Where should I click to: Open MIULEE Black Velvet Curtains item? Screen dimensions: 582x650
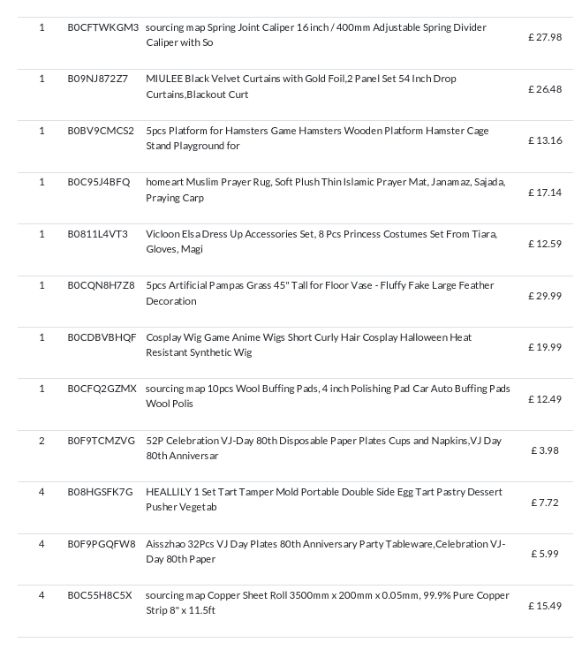click(x=301, y=86)
